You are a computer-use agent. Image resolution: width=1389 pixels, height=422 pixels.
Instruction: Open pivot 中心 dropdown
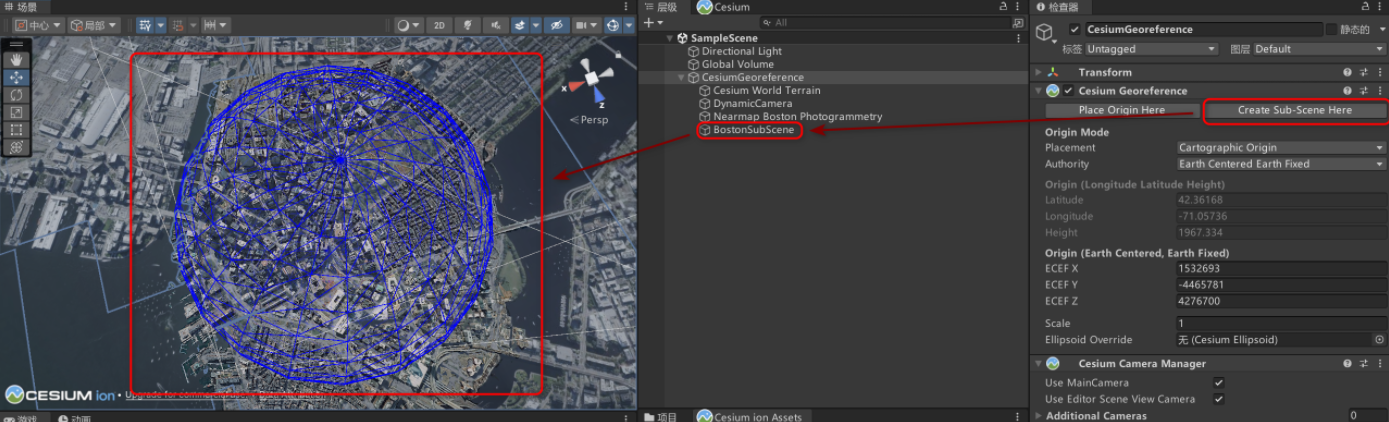(x=37, y=25)
